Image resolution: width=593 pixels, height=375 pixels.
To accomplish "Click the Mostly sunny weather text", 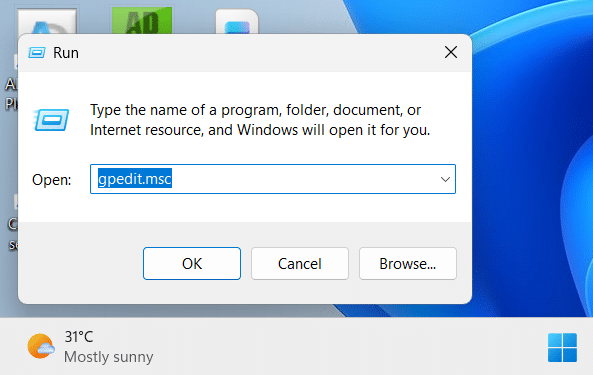I will 109,357.
